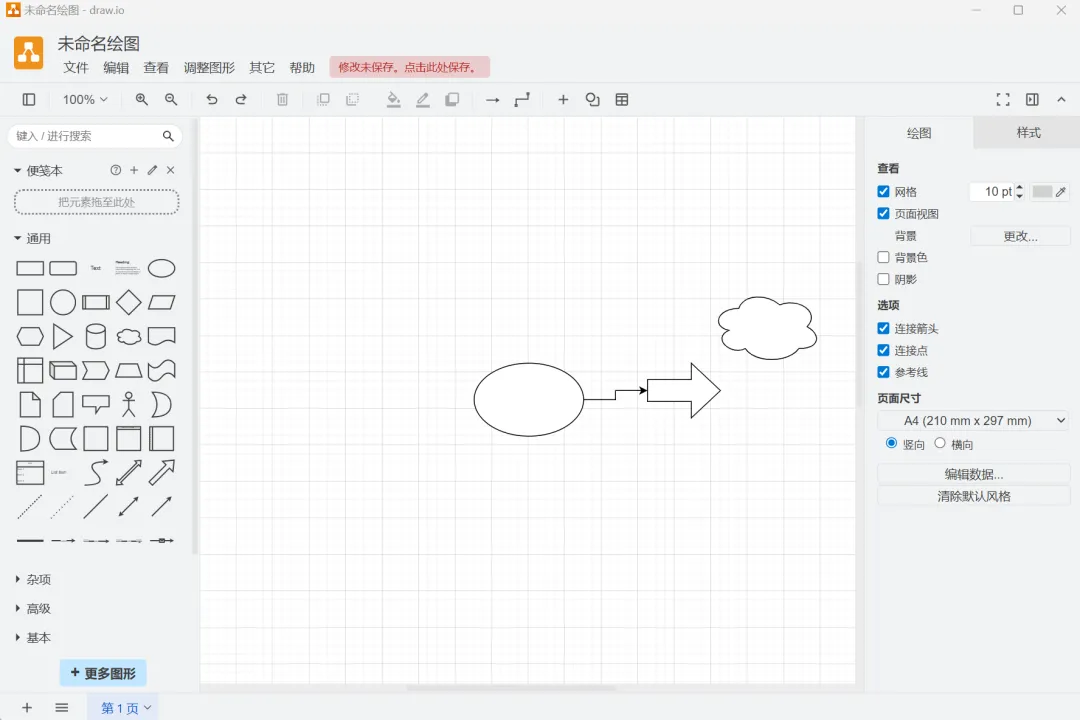Switch to the 样式 tab
The height and width of the screenshot is (720, 1080).
1028,133
